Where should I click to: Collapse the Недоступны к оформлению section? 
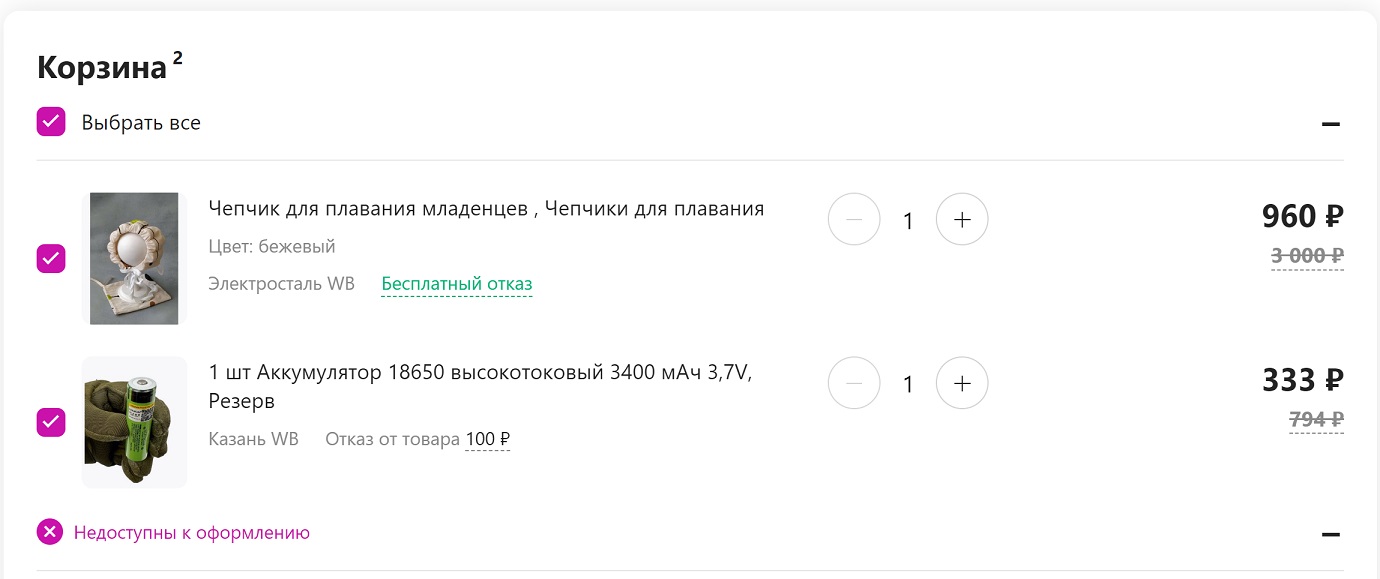click(x=1330, y=534)
